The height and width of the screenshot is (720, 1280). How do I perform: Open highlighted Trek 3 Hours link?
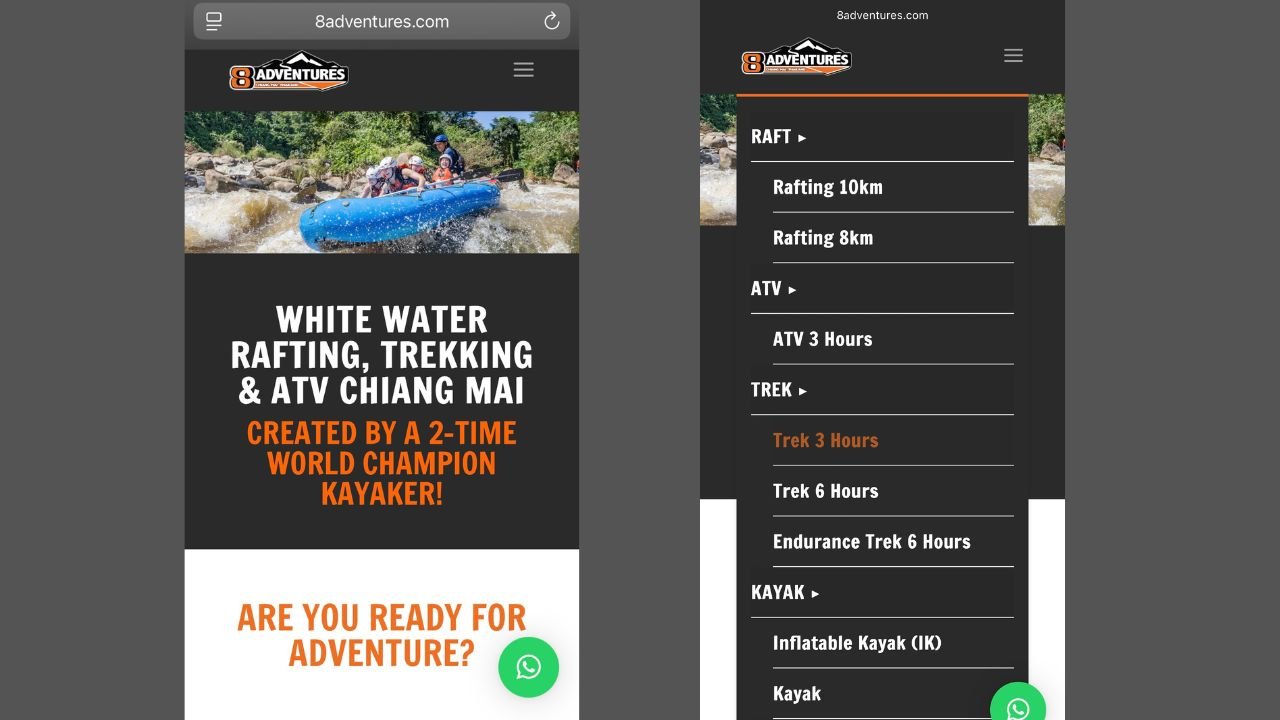point(825,440)
